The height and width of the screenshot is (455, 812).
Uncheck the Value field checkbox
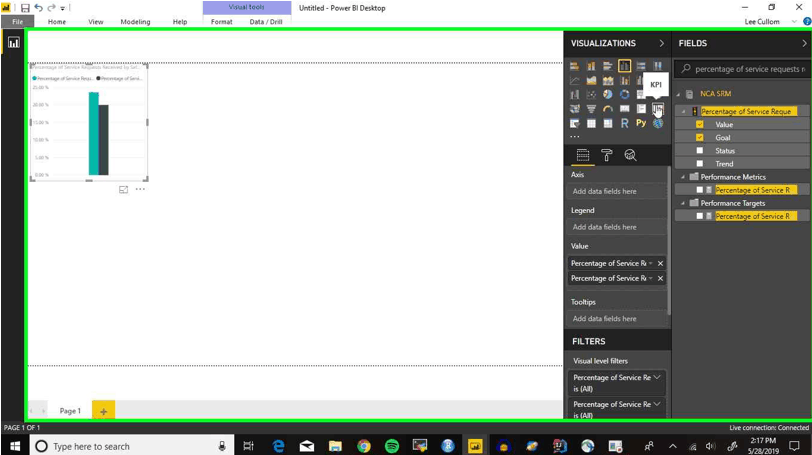coord(700,124)
